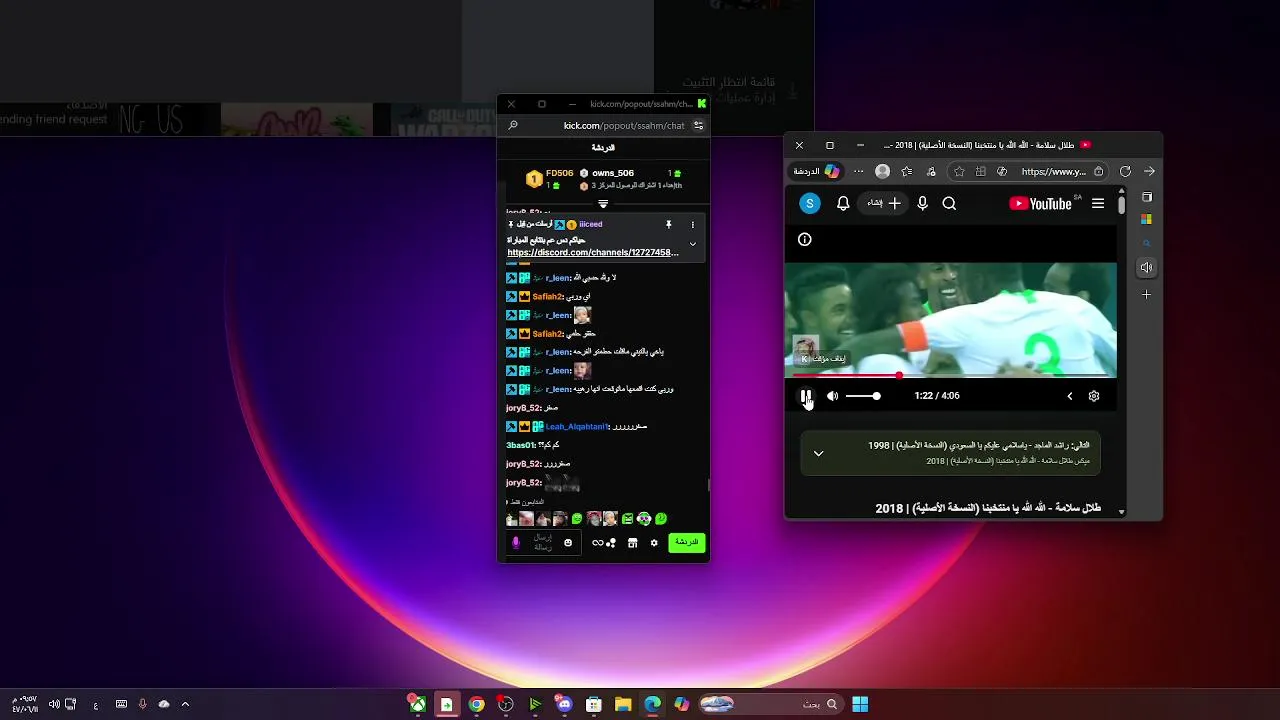Seek on the red video progress bar

951,376
